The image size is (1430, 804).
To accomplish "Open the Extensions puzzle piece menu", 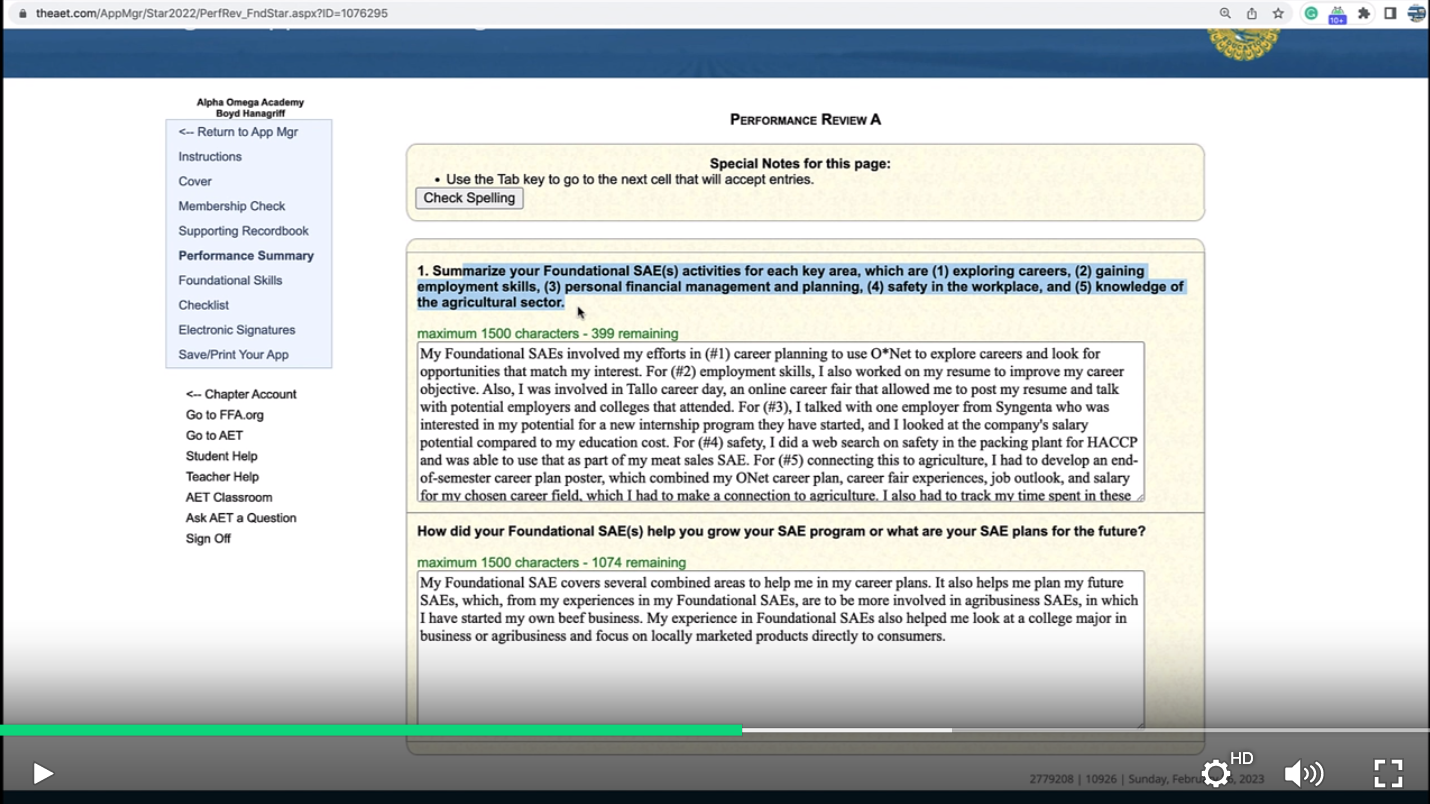I will 1364,13.
